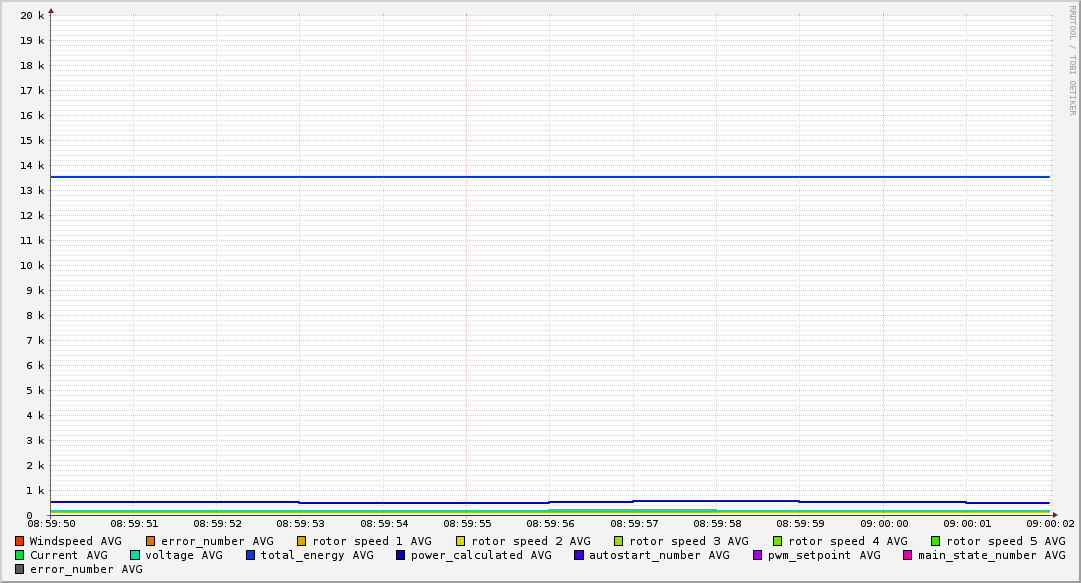Click the 09:00:00 time axis label

tap(884, 523)
